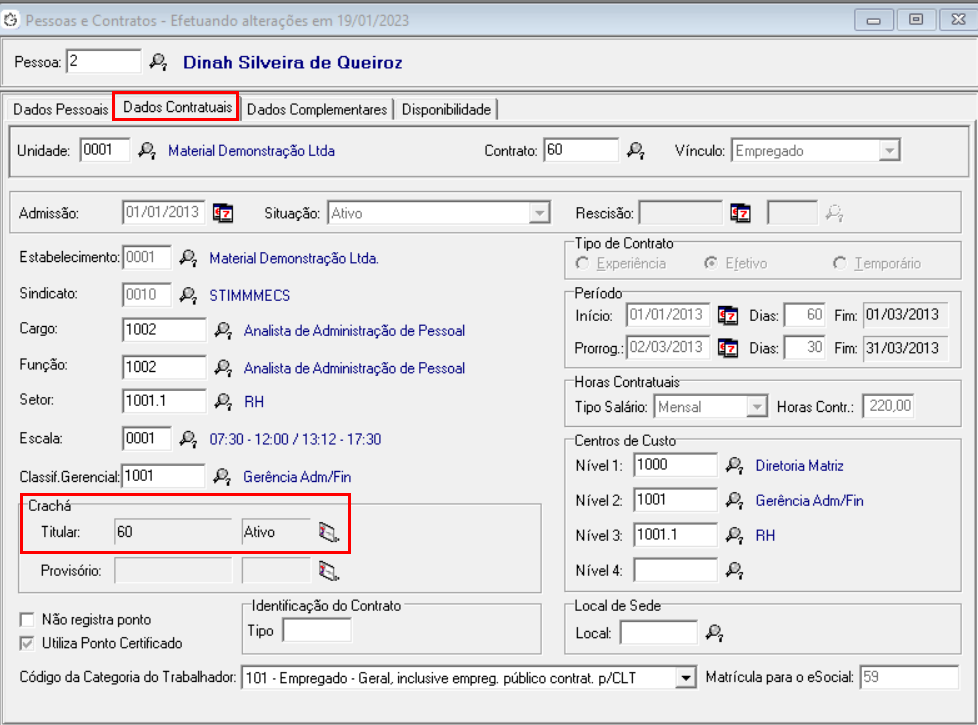This screenshot has height=725, width=978.
Task: Expand the Tipo Salário dropdown
Action: pos(757,406)
